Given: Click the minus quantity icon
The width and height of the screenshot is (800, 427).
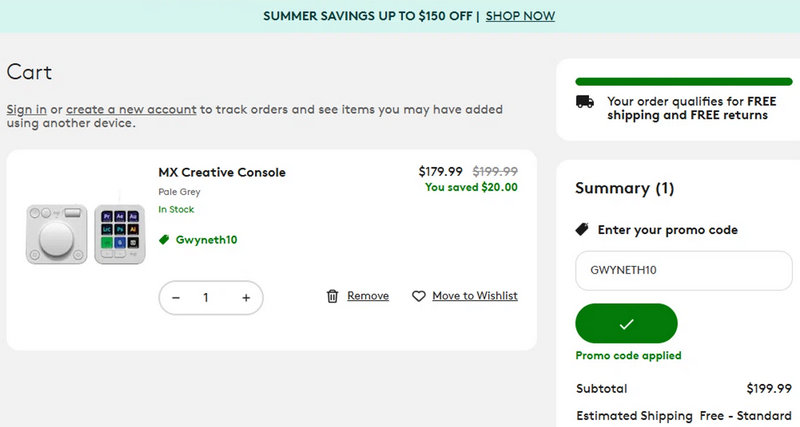Looking at the screenshot, I should tap(176, 298).
